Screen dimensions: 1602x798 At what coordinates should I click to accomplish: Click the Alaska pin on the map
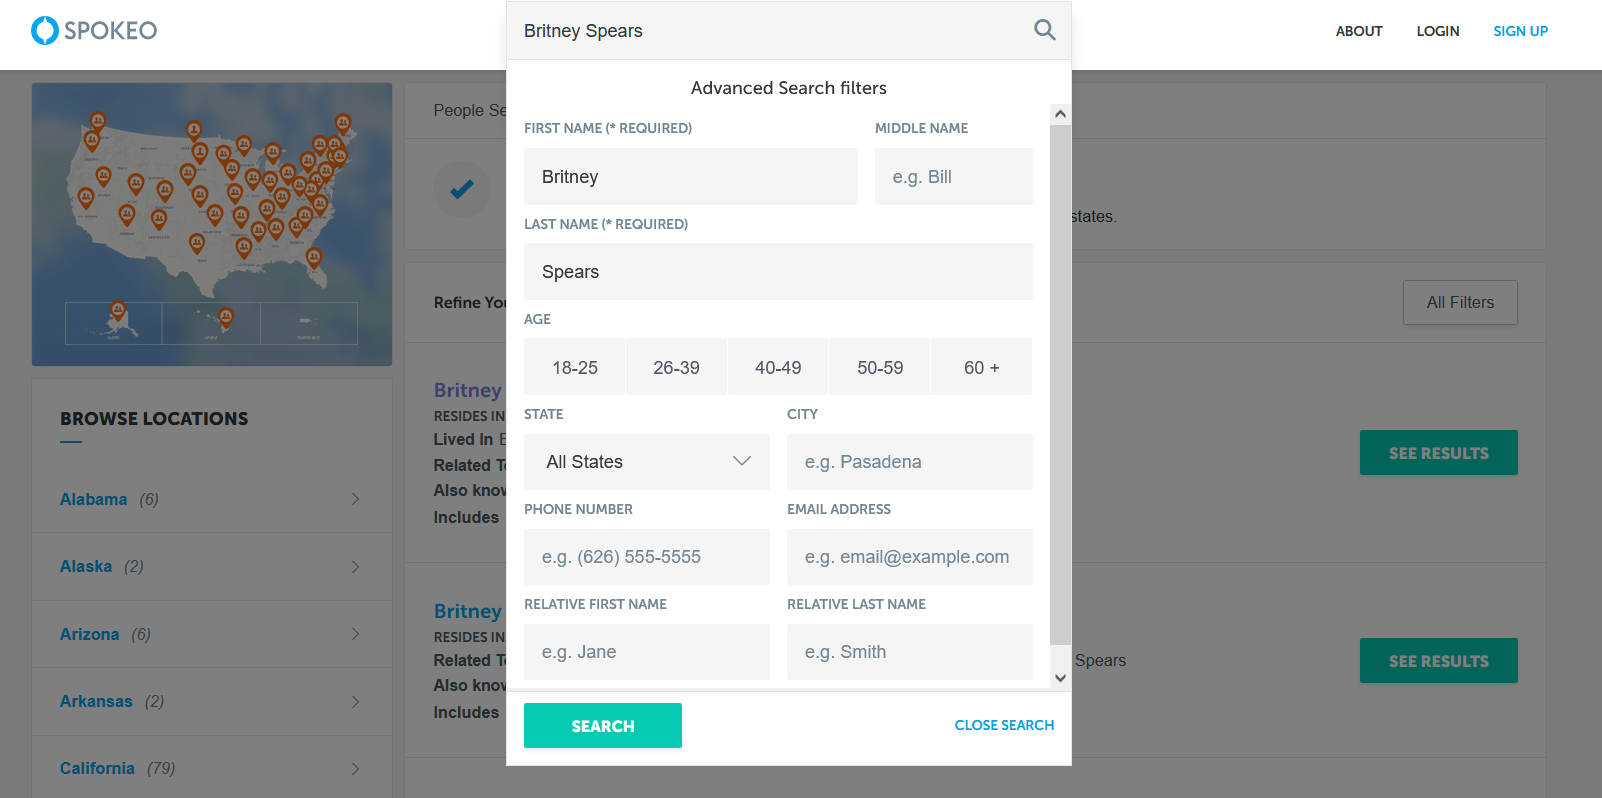(x=118, y=310)
